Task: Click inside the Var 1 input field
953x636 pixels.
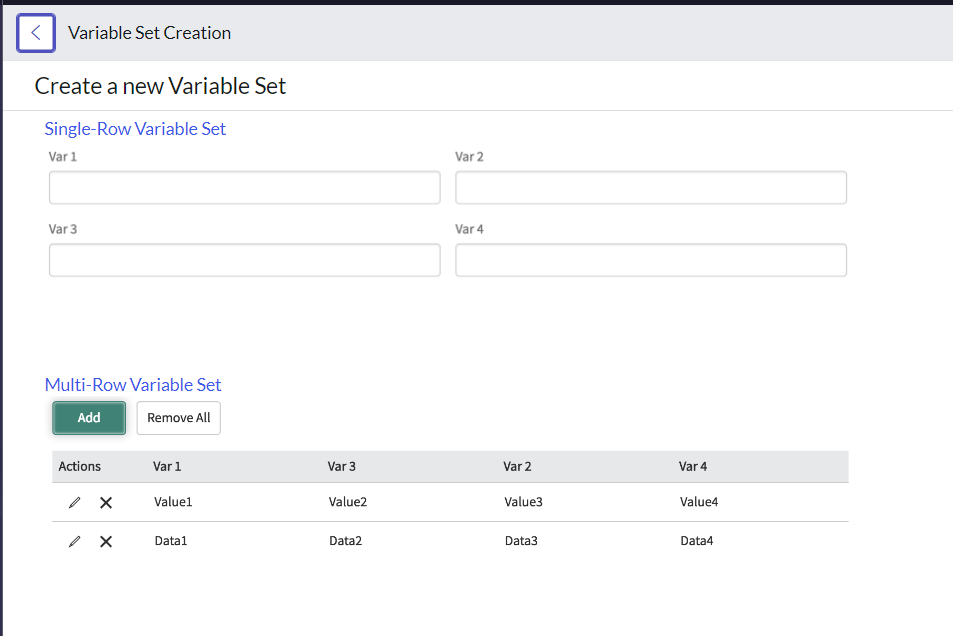Action: coord(244,187)
